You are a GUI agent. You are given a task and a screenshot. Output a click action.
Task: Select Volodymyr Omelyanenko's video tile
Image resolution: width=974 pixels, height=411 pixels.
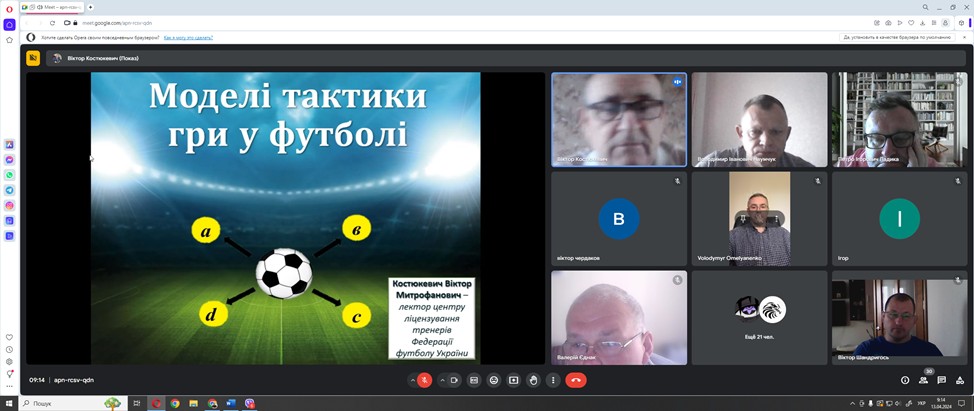click(760, 219)
